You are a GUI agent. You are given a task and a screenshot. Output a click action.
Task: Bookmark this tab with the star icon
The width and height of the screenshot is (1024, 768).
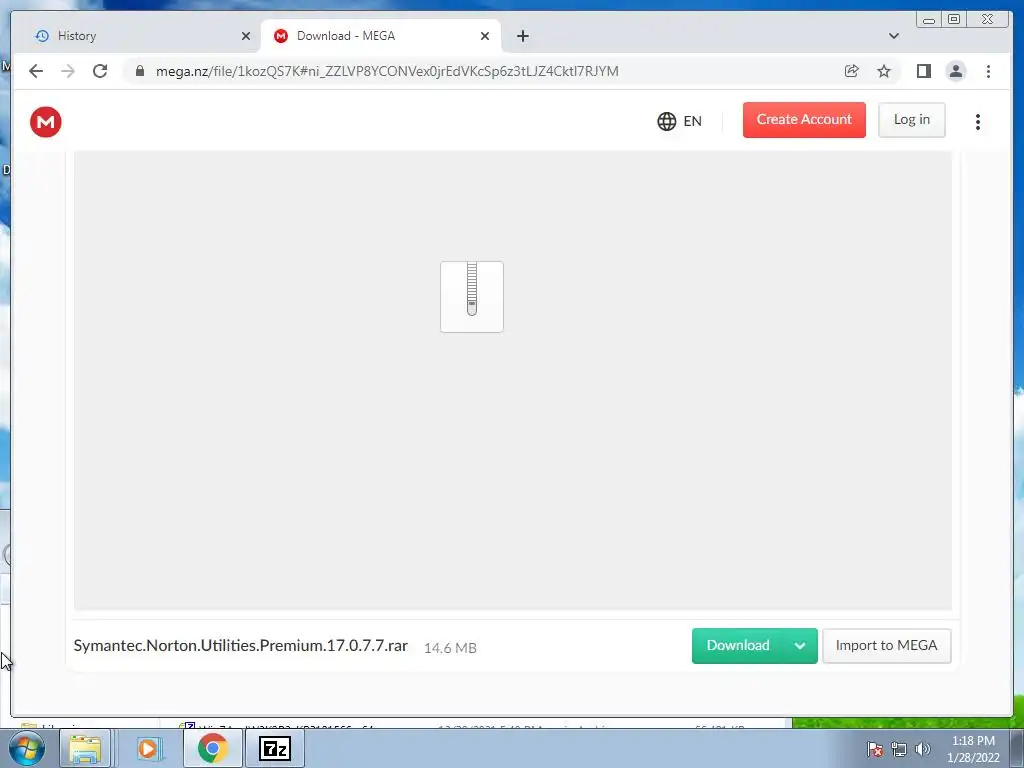(x=884, y=71)
